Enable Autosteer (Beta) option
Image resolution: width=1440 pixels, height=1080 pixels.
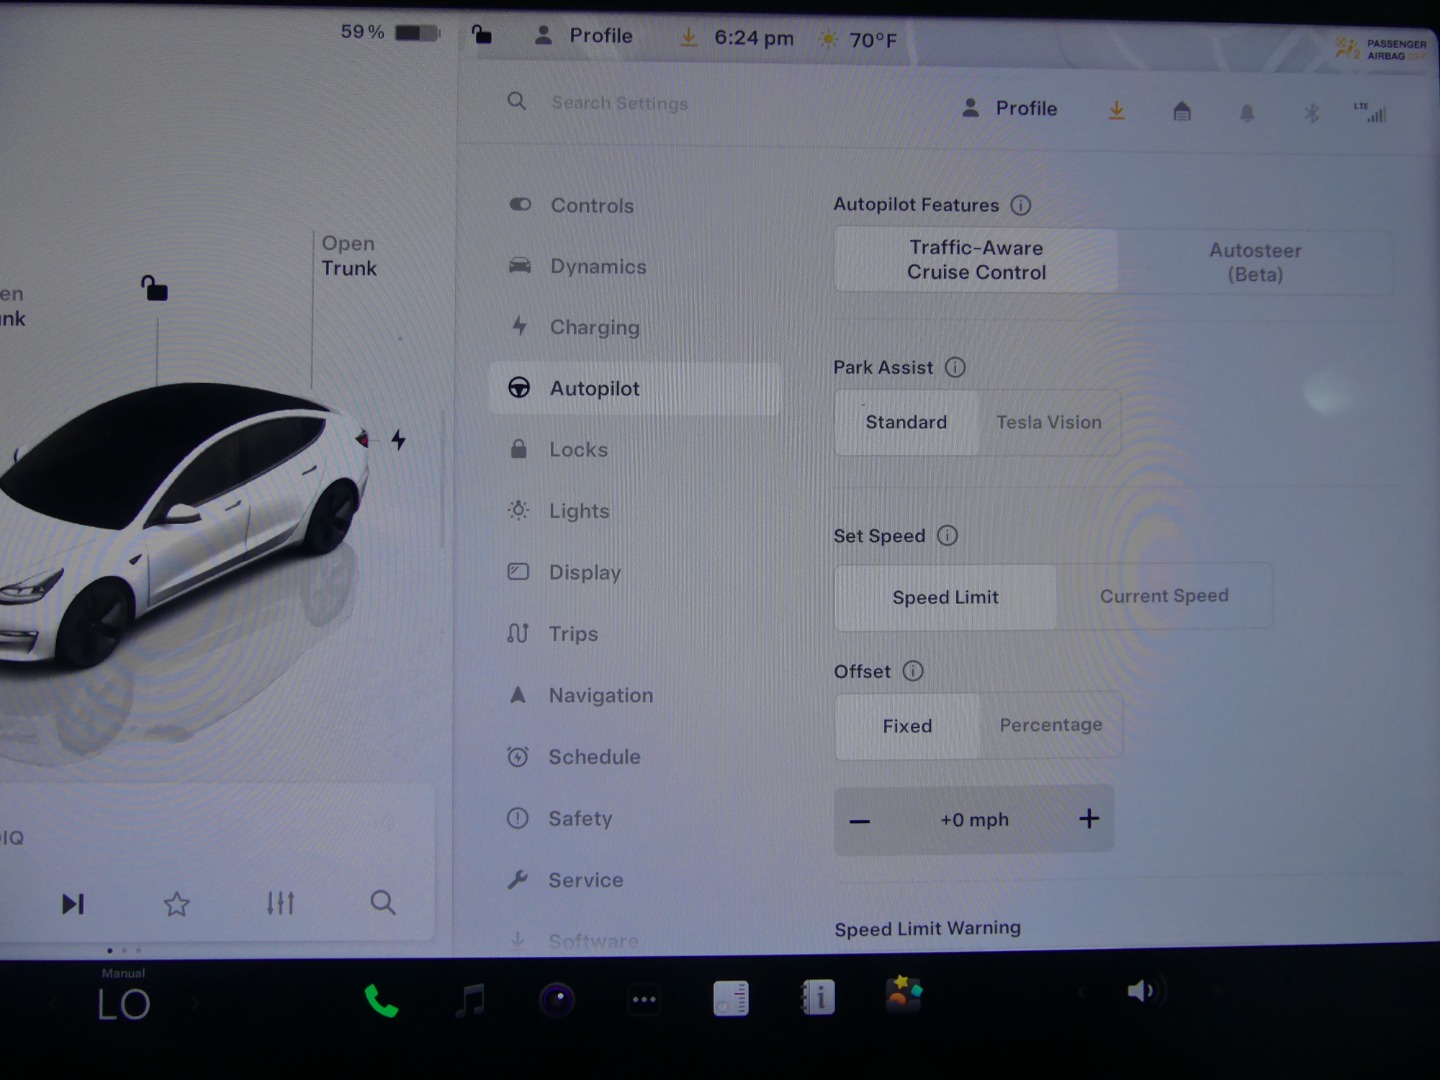[1254, 262]
